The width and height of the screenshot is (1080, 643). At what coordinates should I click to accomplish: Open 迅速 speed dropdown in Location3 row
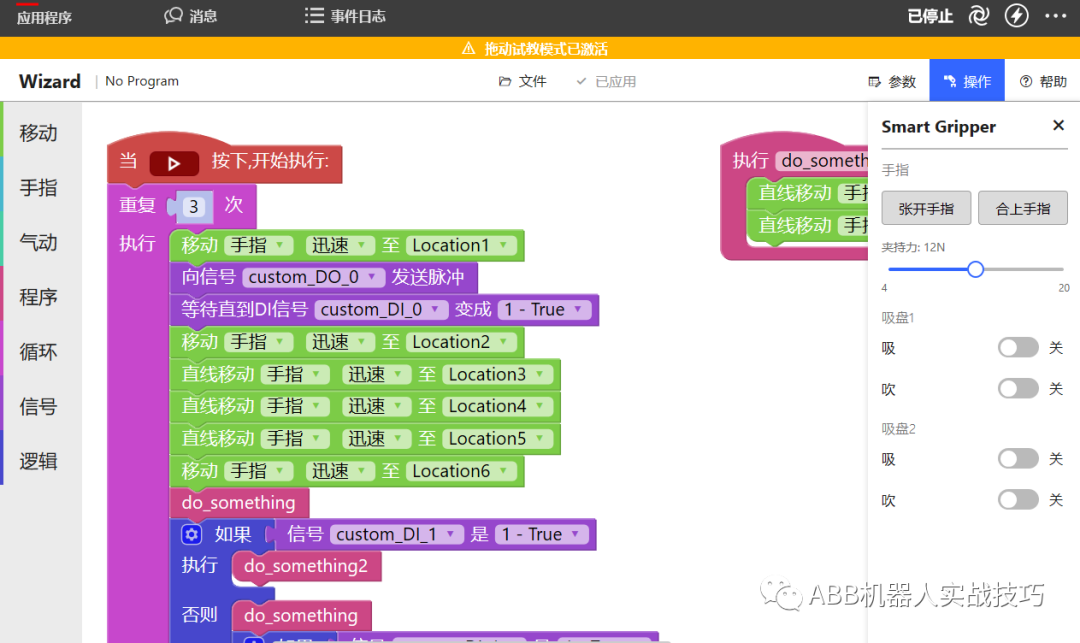376,375
